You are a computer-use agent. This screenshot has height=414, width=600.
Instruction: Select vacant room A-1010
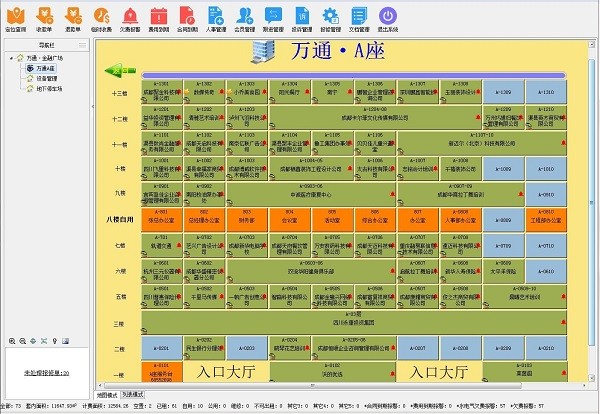pos(546,169)
